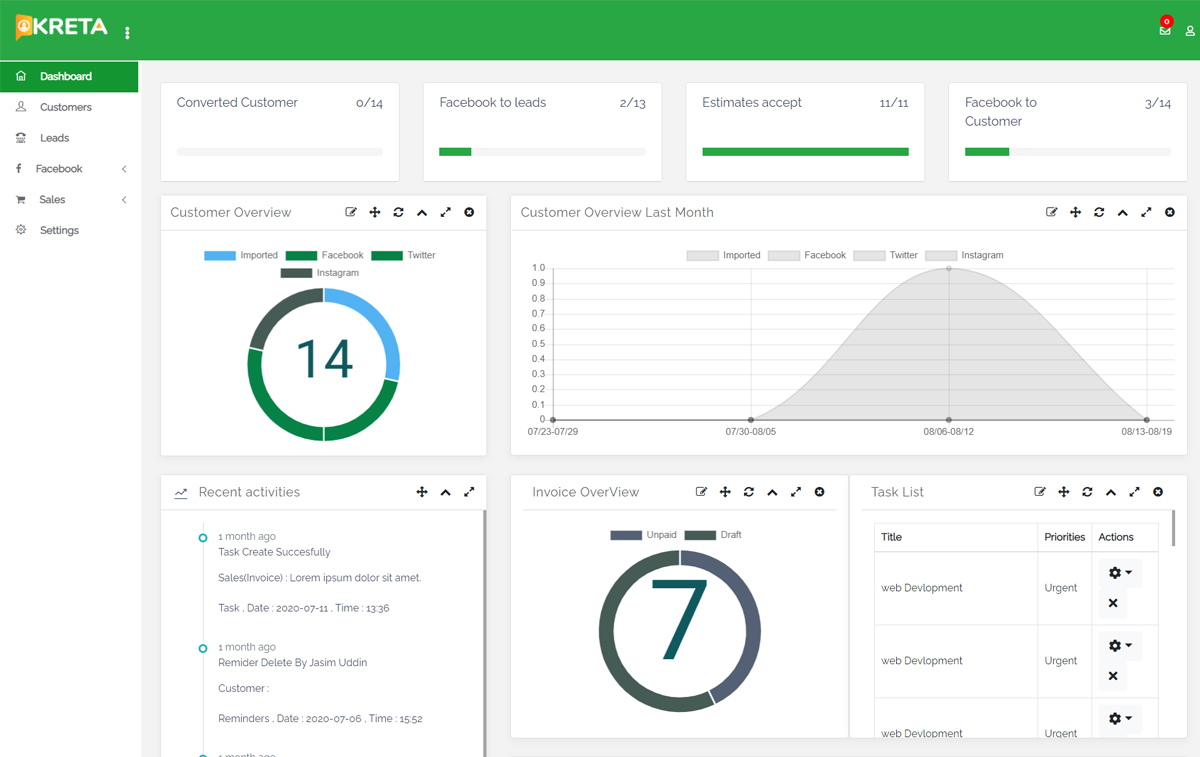Click the Estimates accept progress bar

(805, 152)
